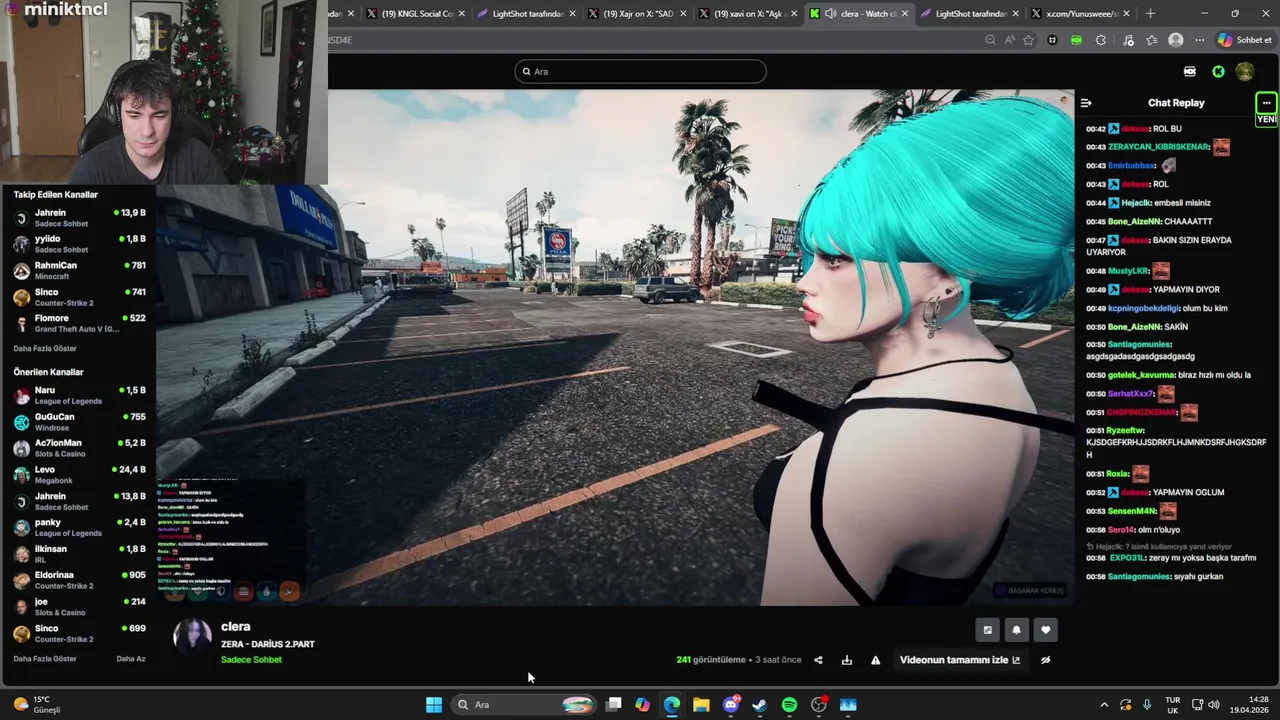This screenshot has height=720, width=1280.
Task: Click the black cat-face extension icon
Action: 1052,40
